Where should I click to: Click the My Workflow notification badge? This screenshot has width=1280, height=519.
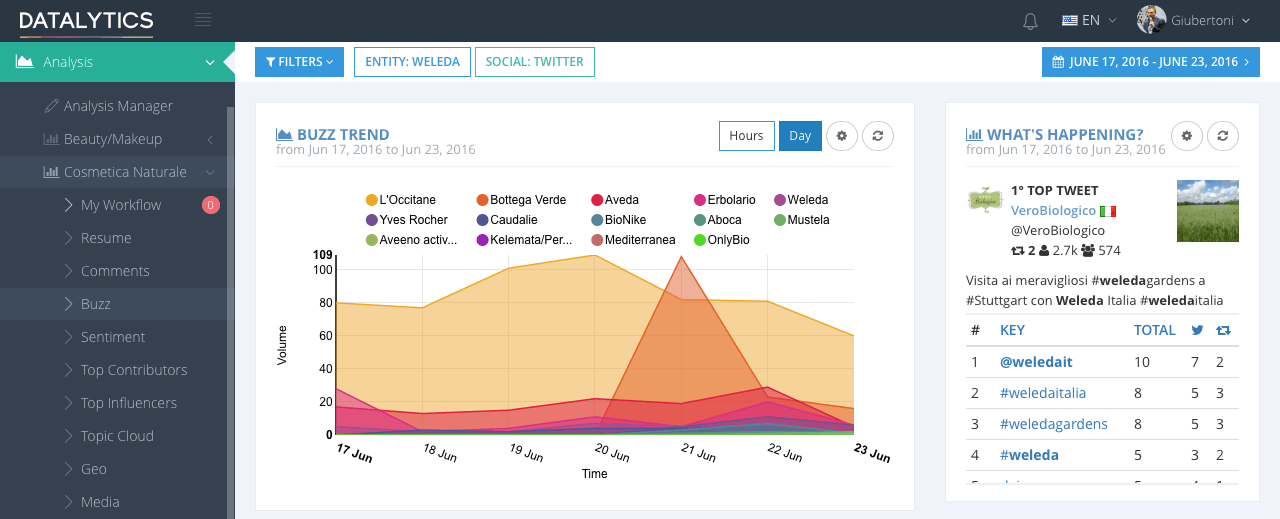pyautogui.click(x=210, y=205)
